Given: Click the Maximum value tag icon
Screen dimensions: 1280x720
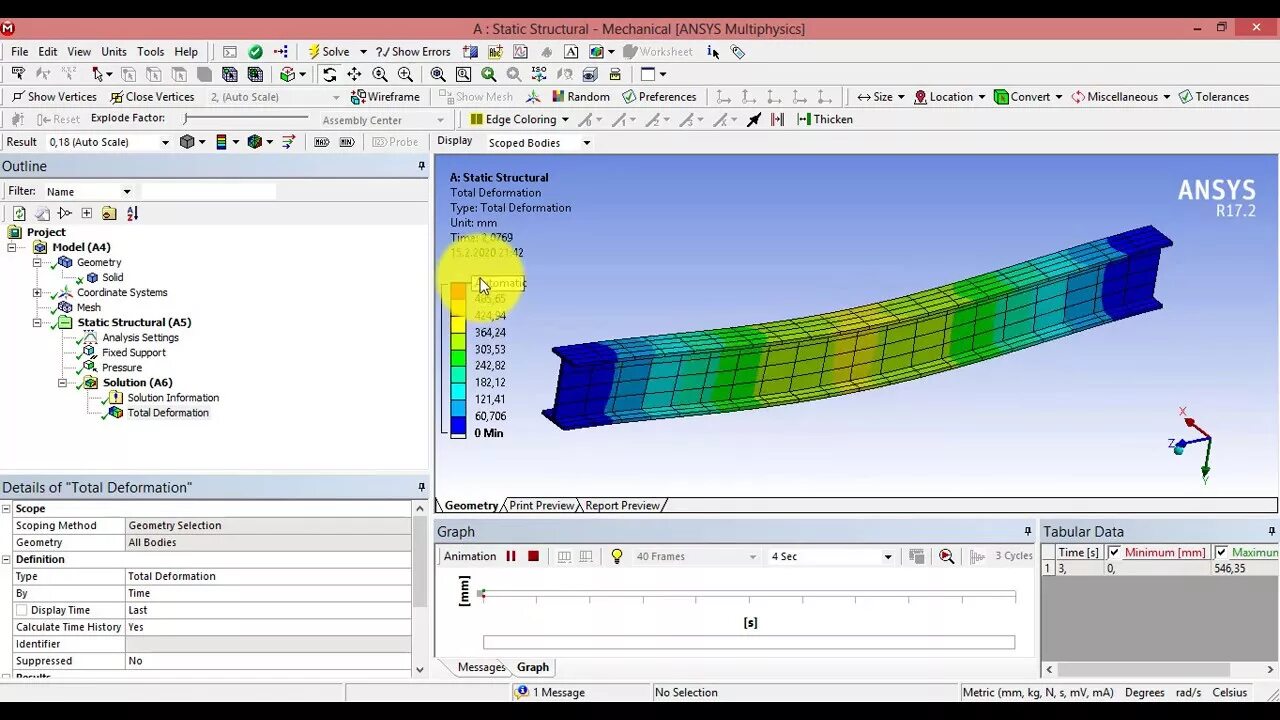Looking at the screenshot, I should coord(322,142).
